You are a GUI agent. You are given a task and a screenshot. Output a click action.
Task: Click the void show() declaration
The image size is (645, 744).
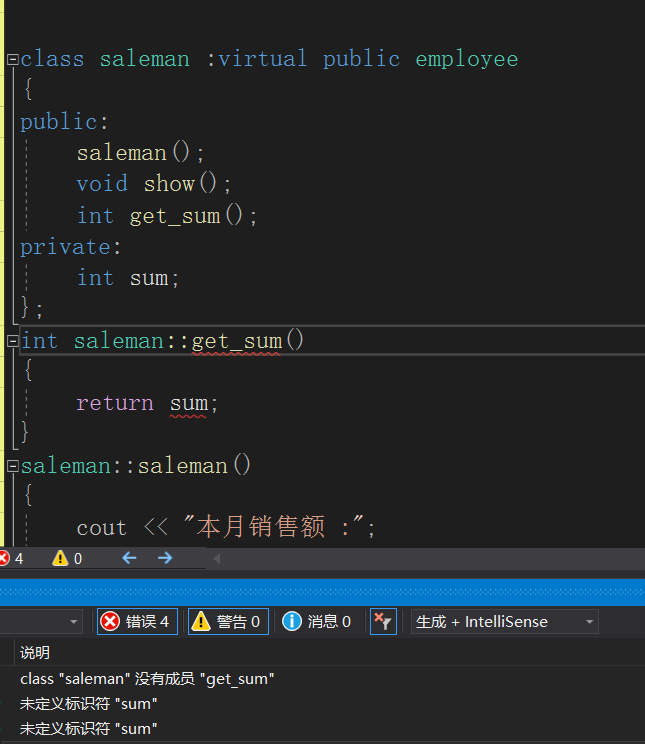(154, 183)
